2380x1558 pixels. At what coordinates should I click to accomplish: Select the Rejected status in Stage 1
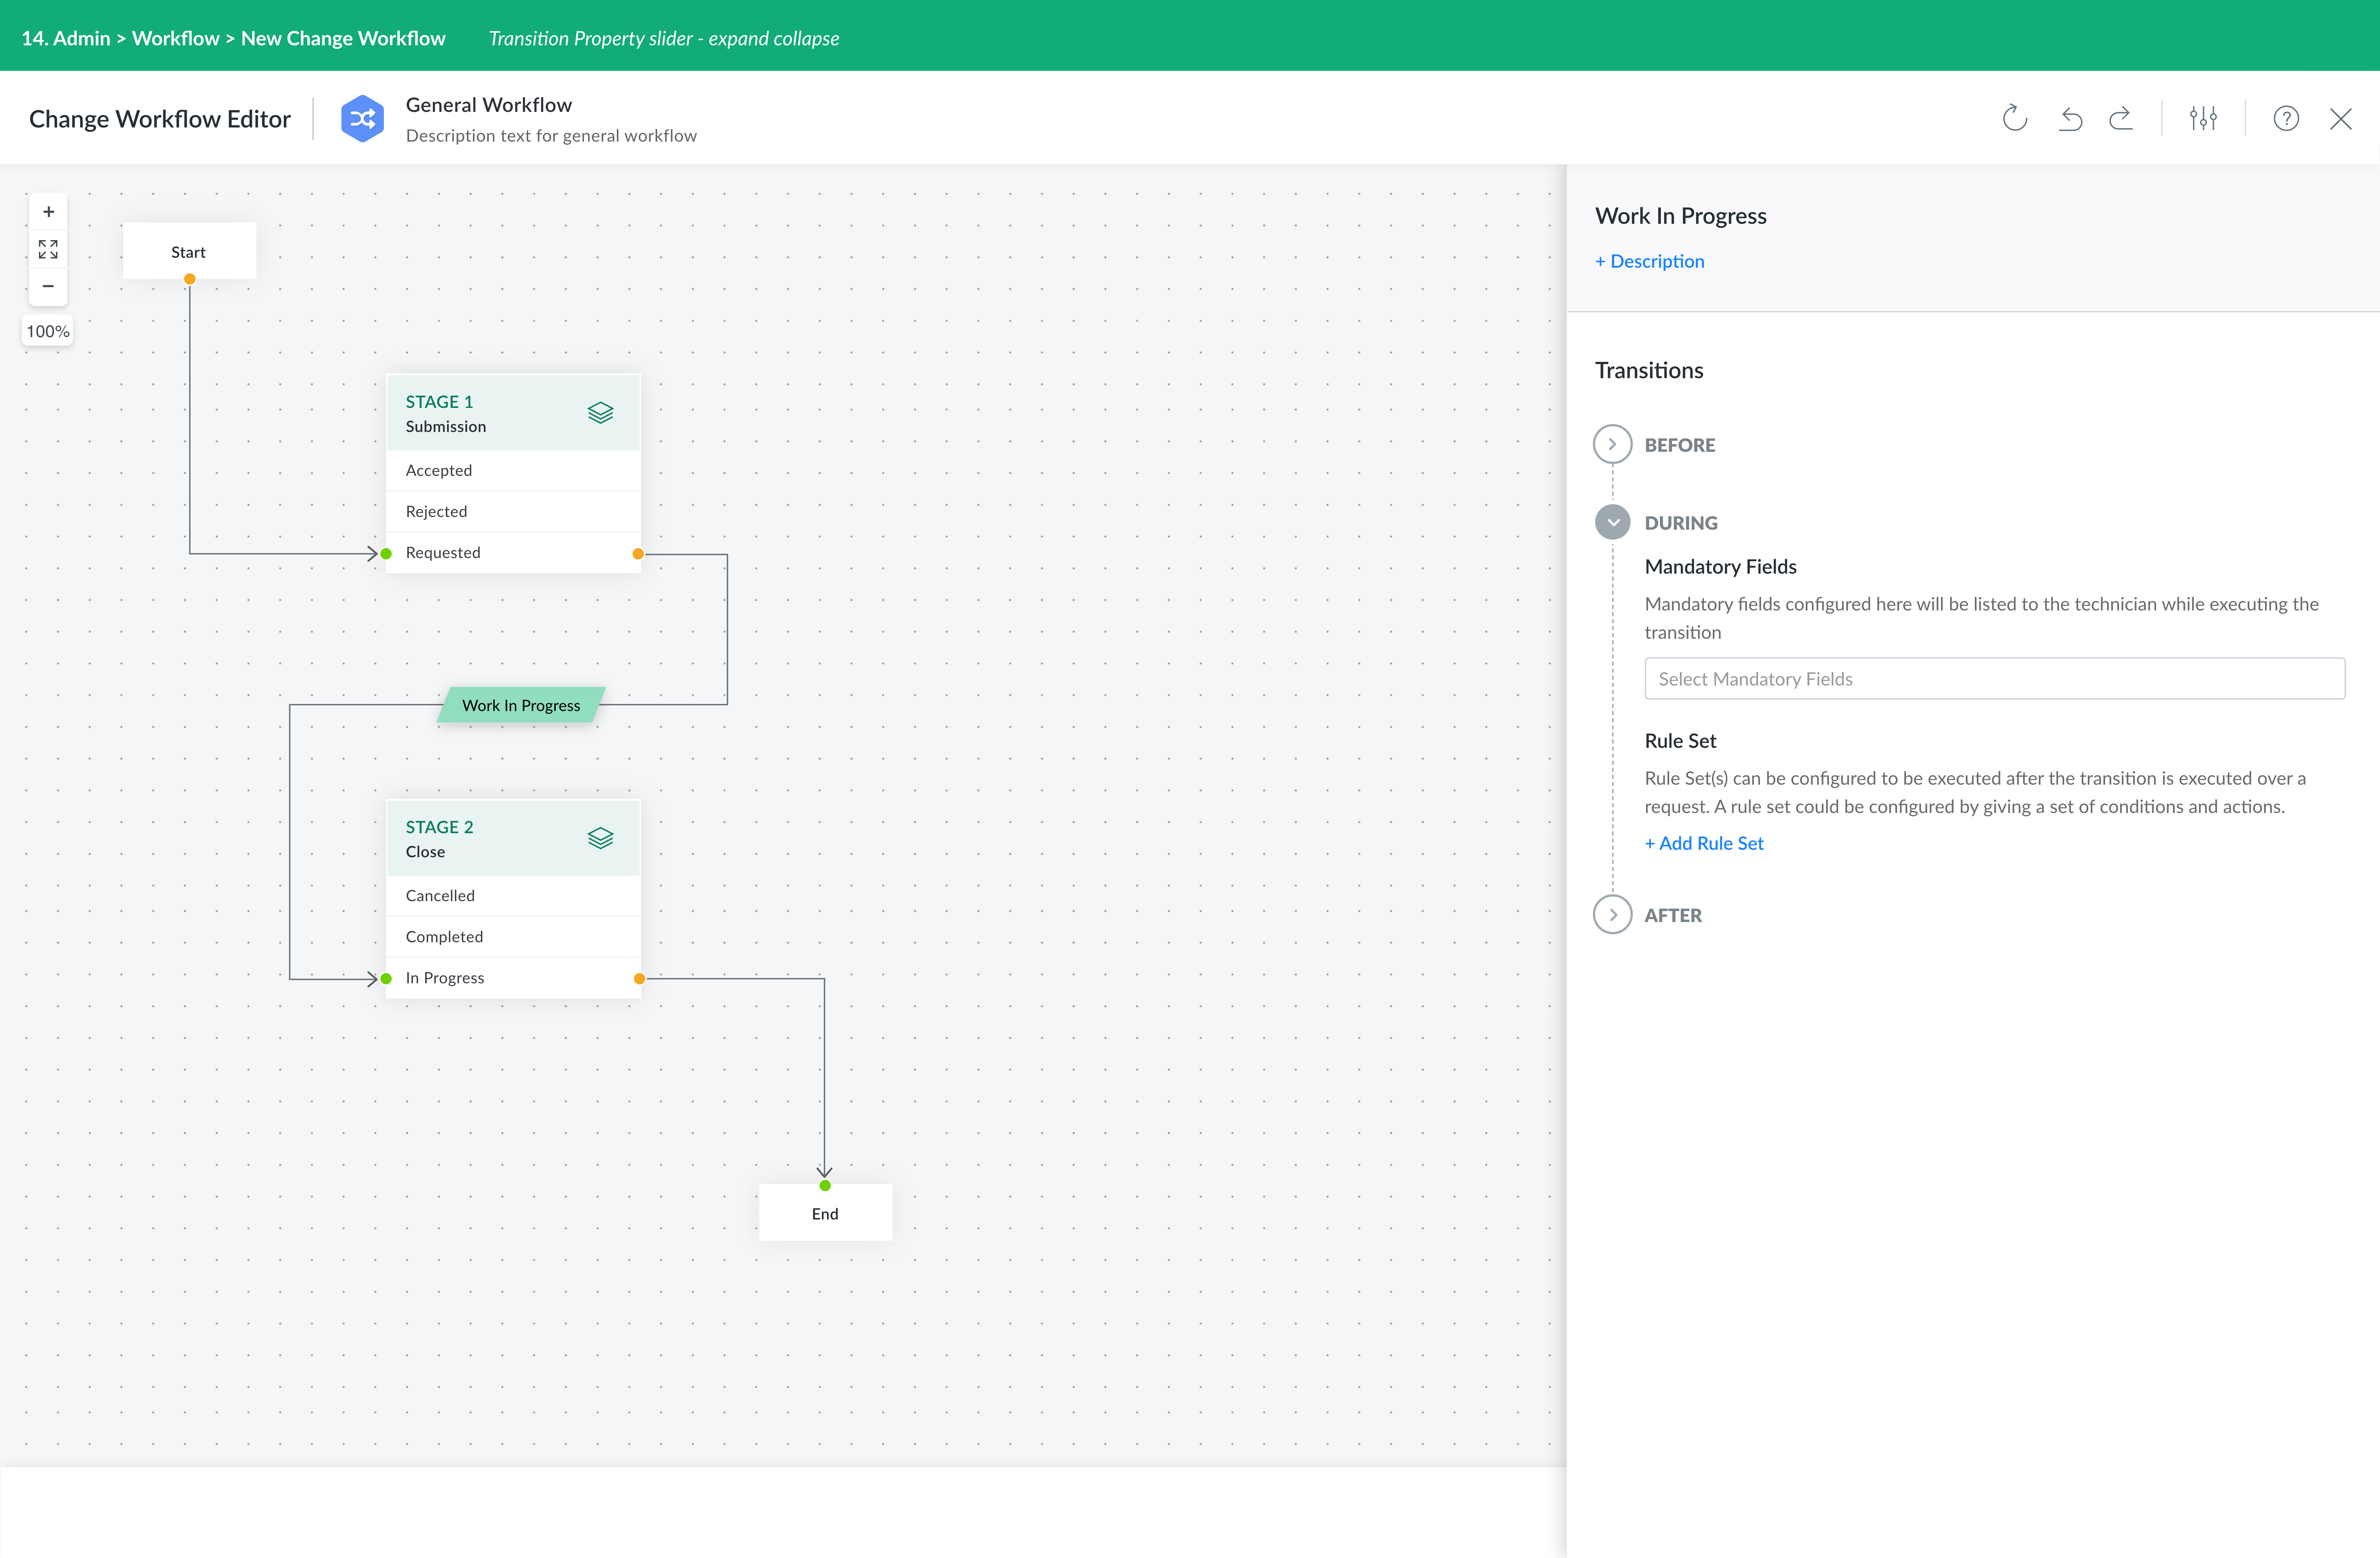(513, 511)
